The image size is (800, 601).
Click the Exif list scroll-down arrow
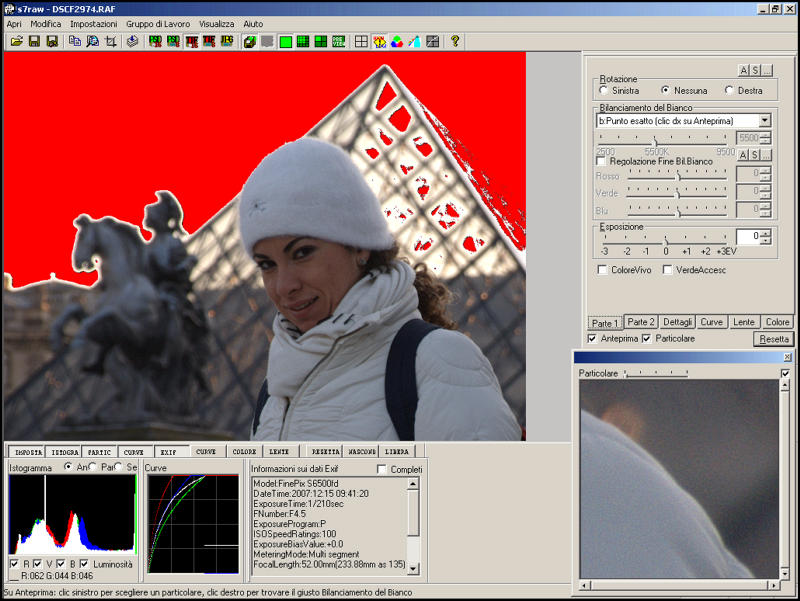coord(413,568)
